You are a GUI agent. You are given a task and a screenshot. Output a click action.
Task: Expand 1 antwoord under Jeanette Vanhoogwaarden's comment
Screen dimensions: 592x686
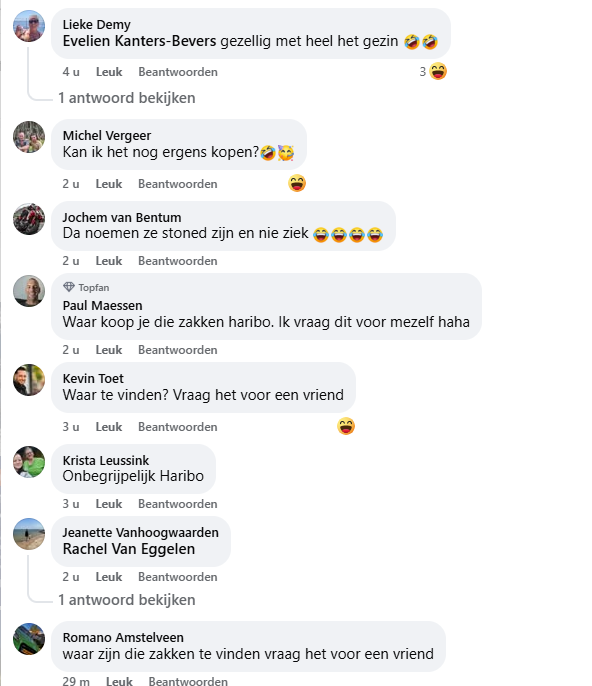pyautogui.click(x=127, y=600)
